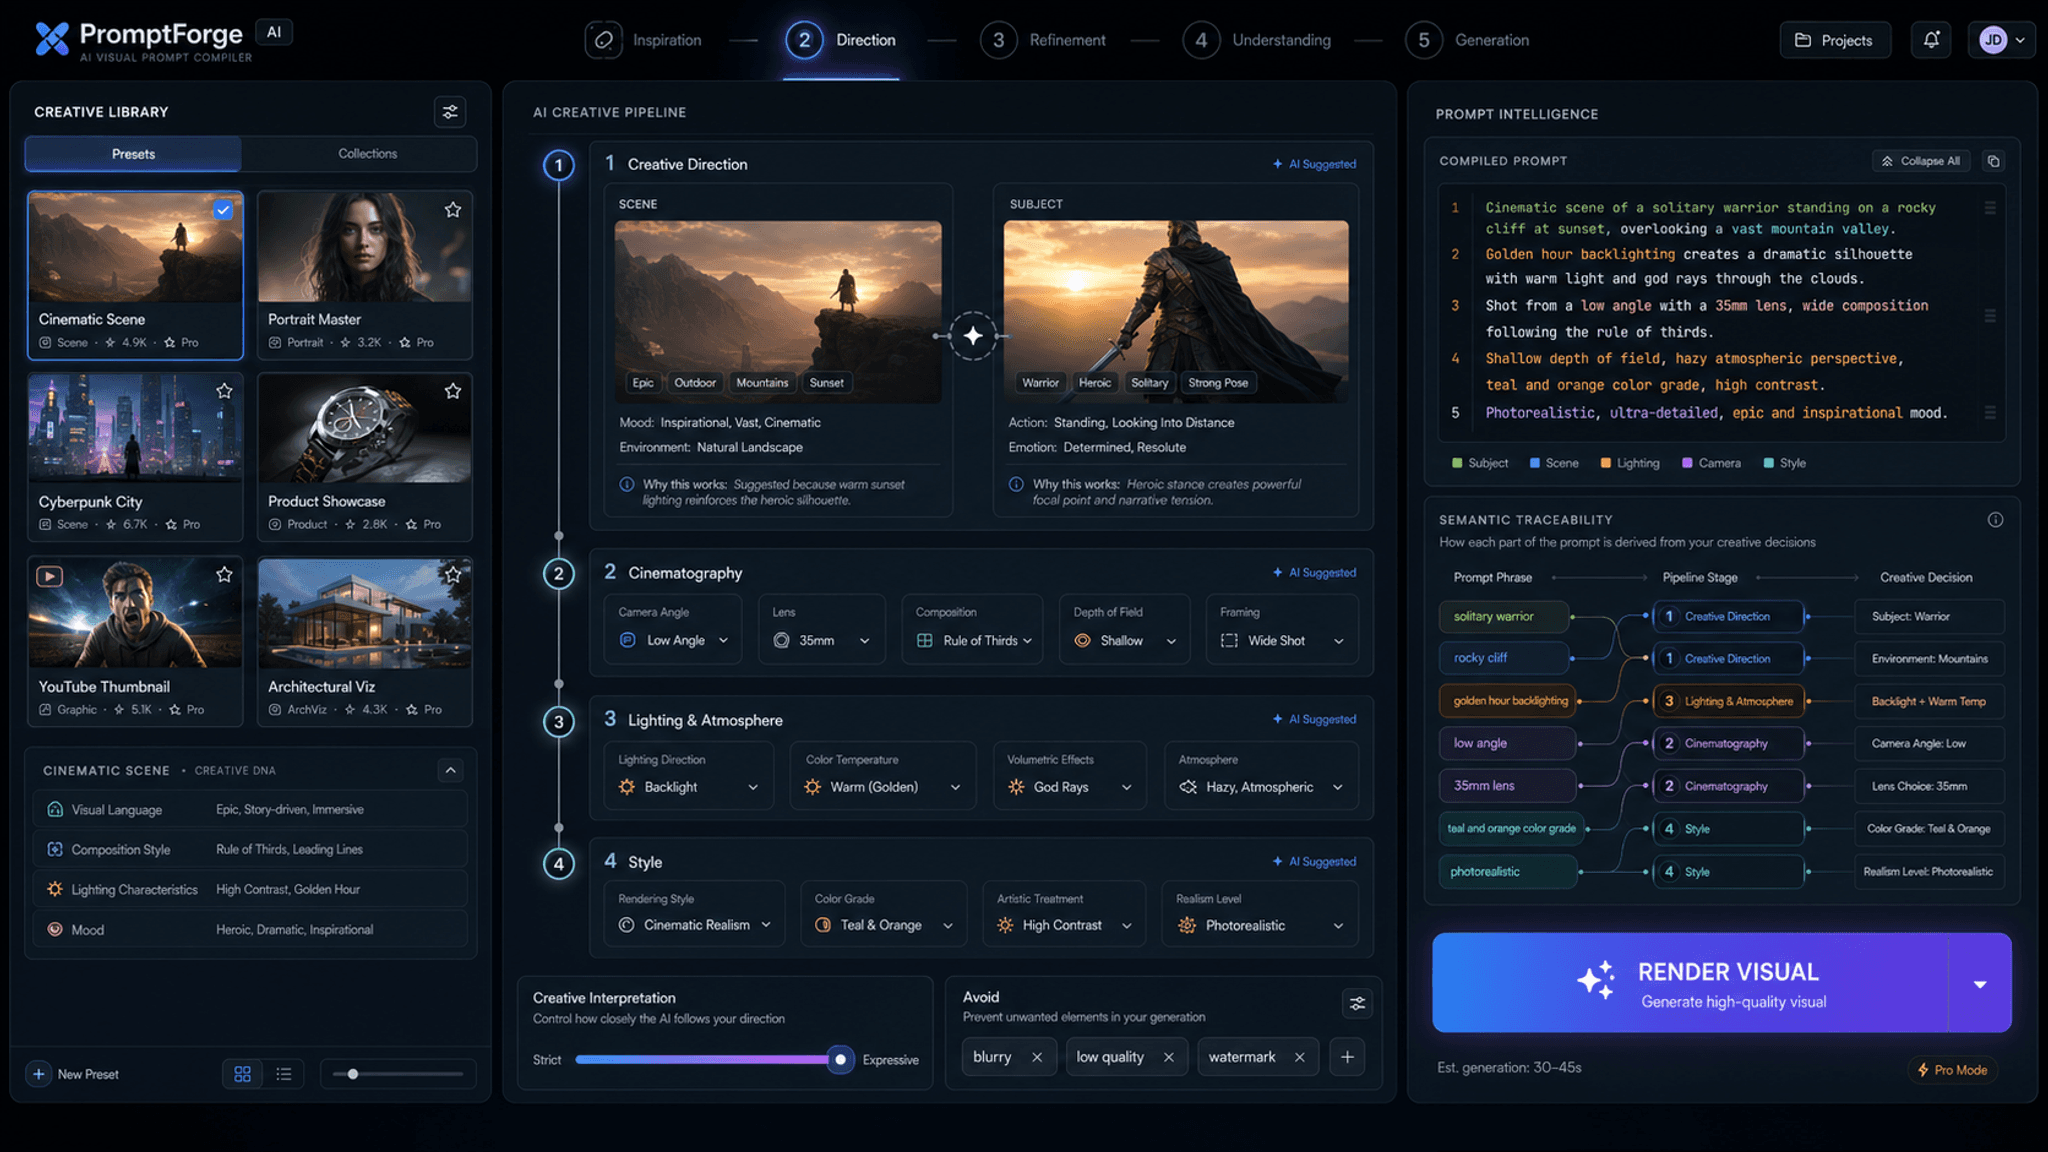Open the Volumetric Effects God Rays dropdown

1069,787
